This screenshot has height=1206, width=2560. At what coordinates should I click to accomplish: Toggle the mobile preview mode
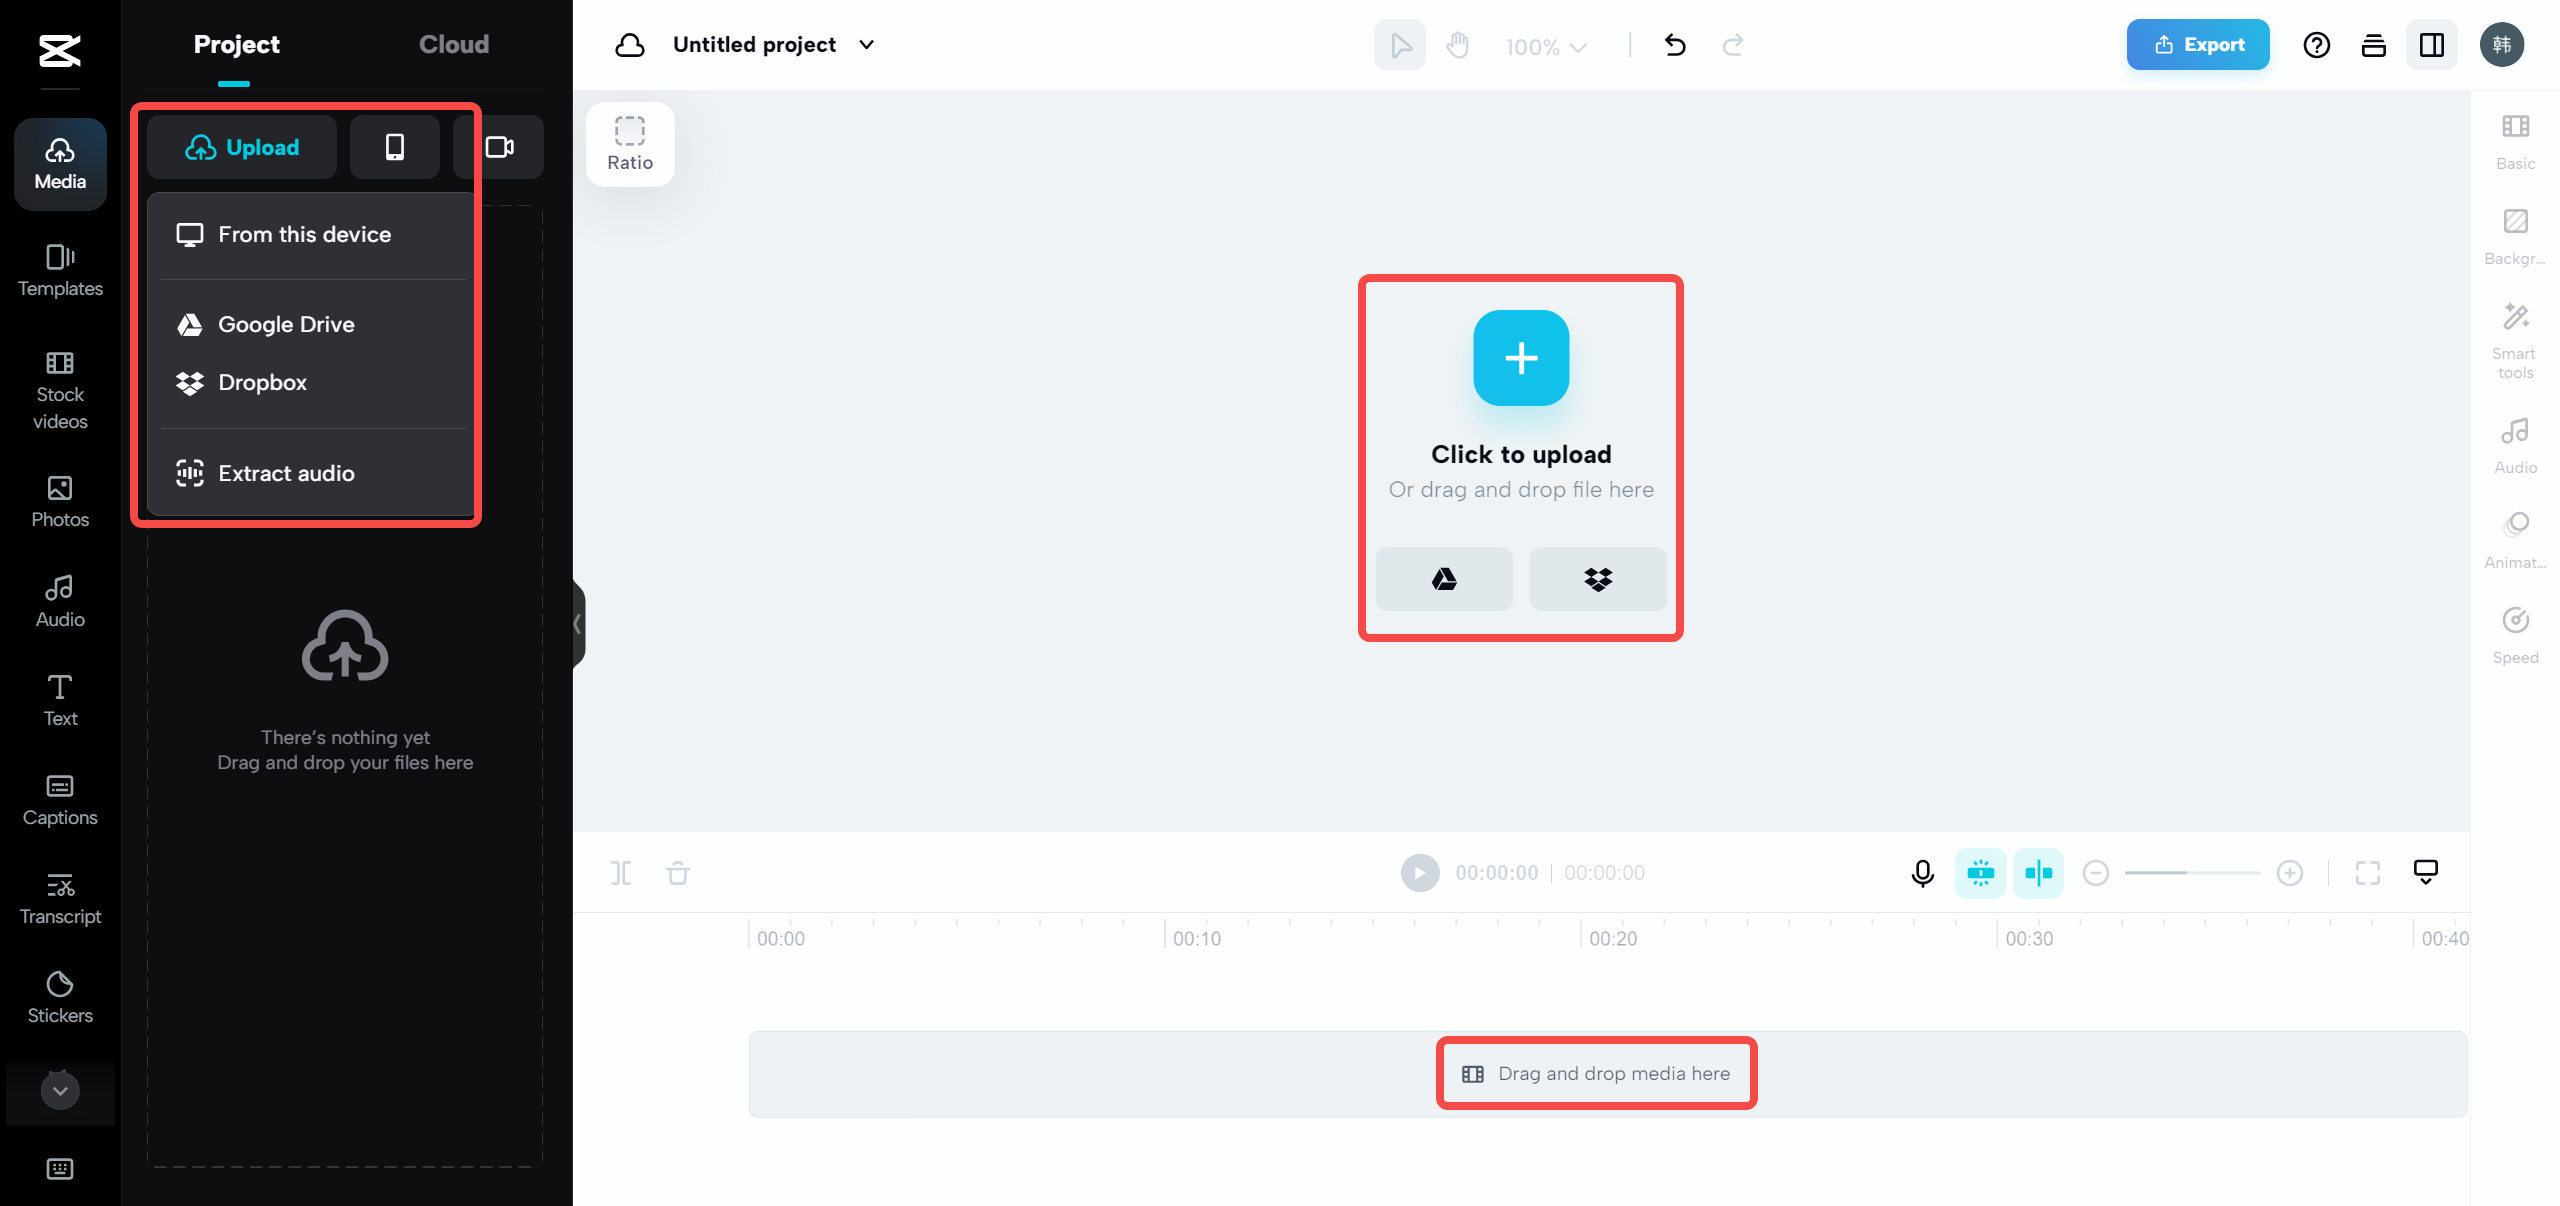[x=395, y=147]
